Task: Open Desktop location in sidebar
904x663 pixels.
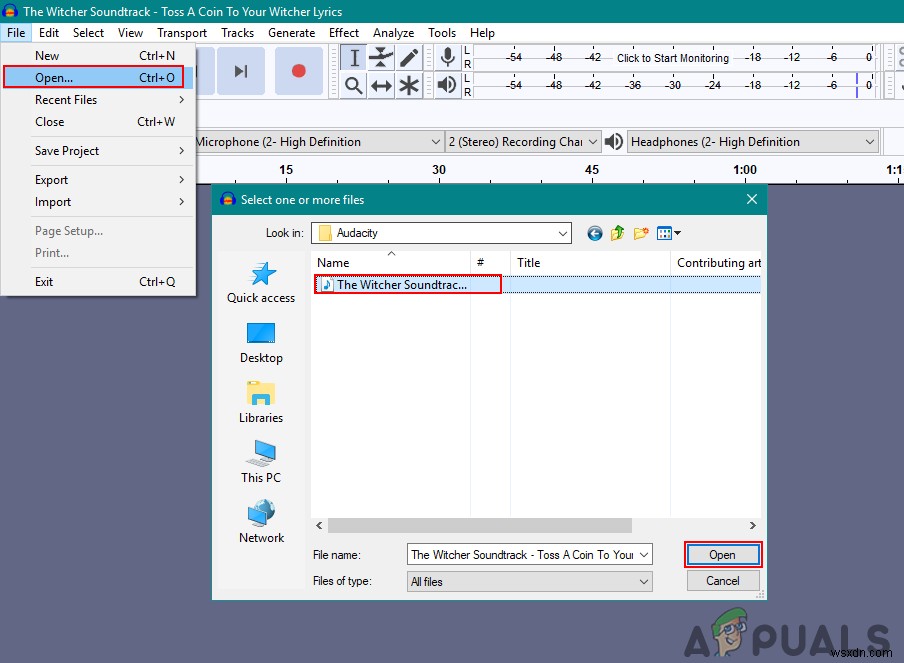Action: click(x=261, y=342)
